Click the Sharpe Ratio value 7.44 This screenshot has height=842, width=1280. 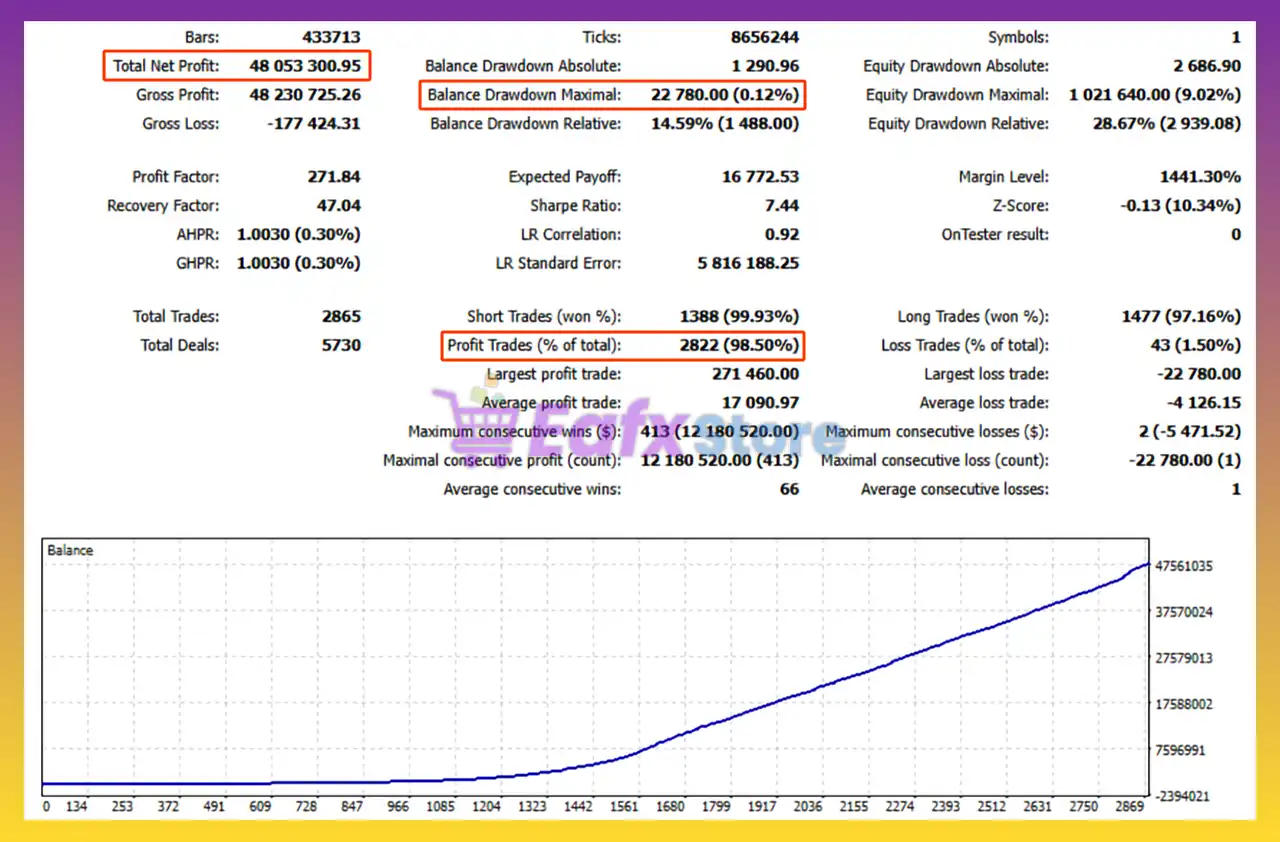(781, 206)
